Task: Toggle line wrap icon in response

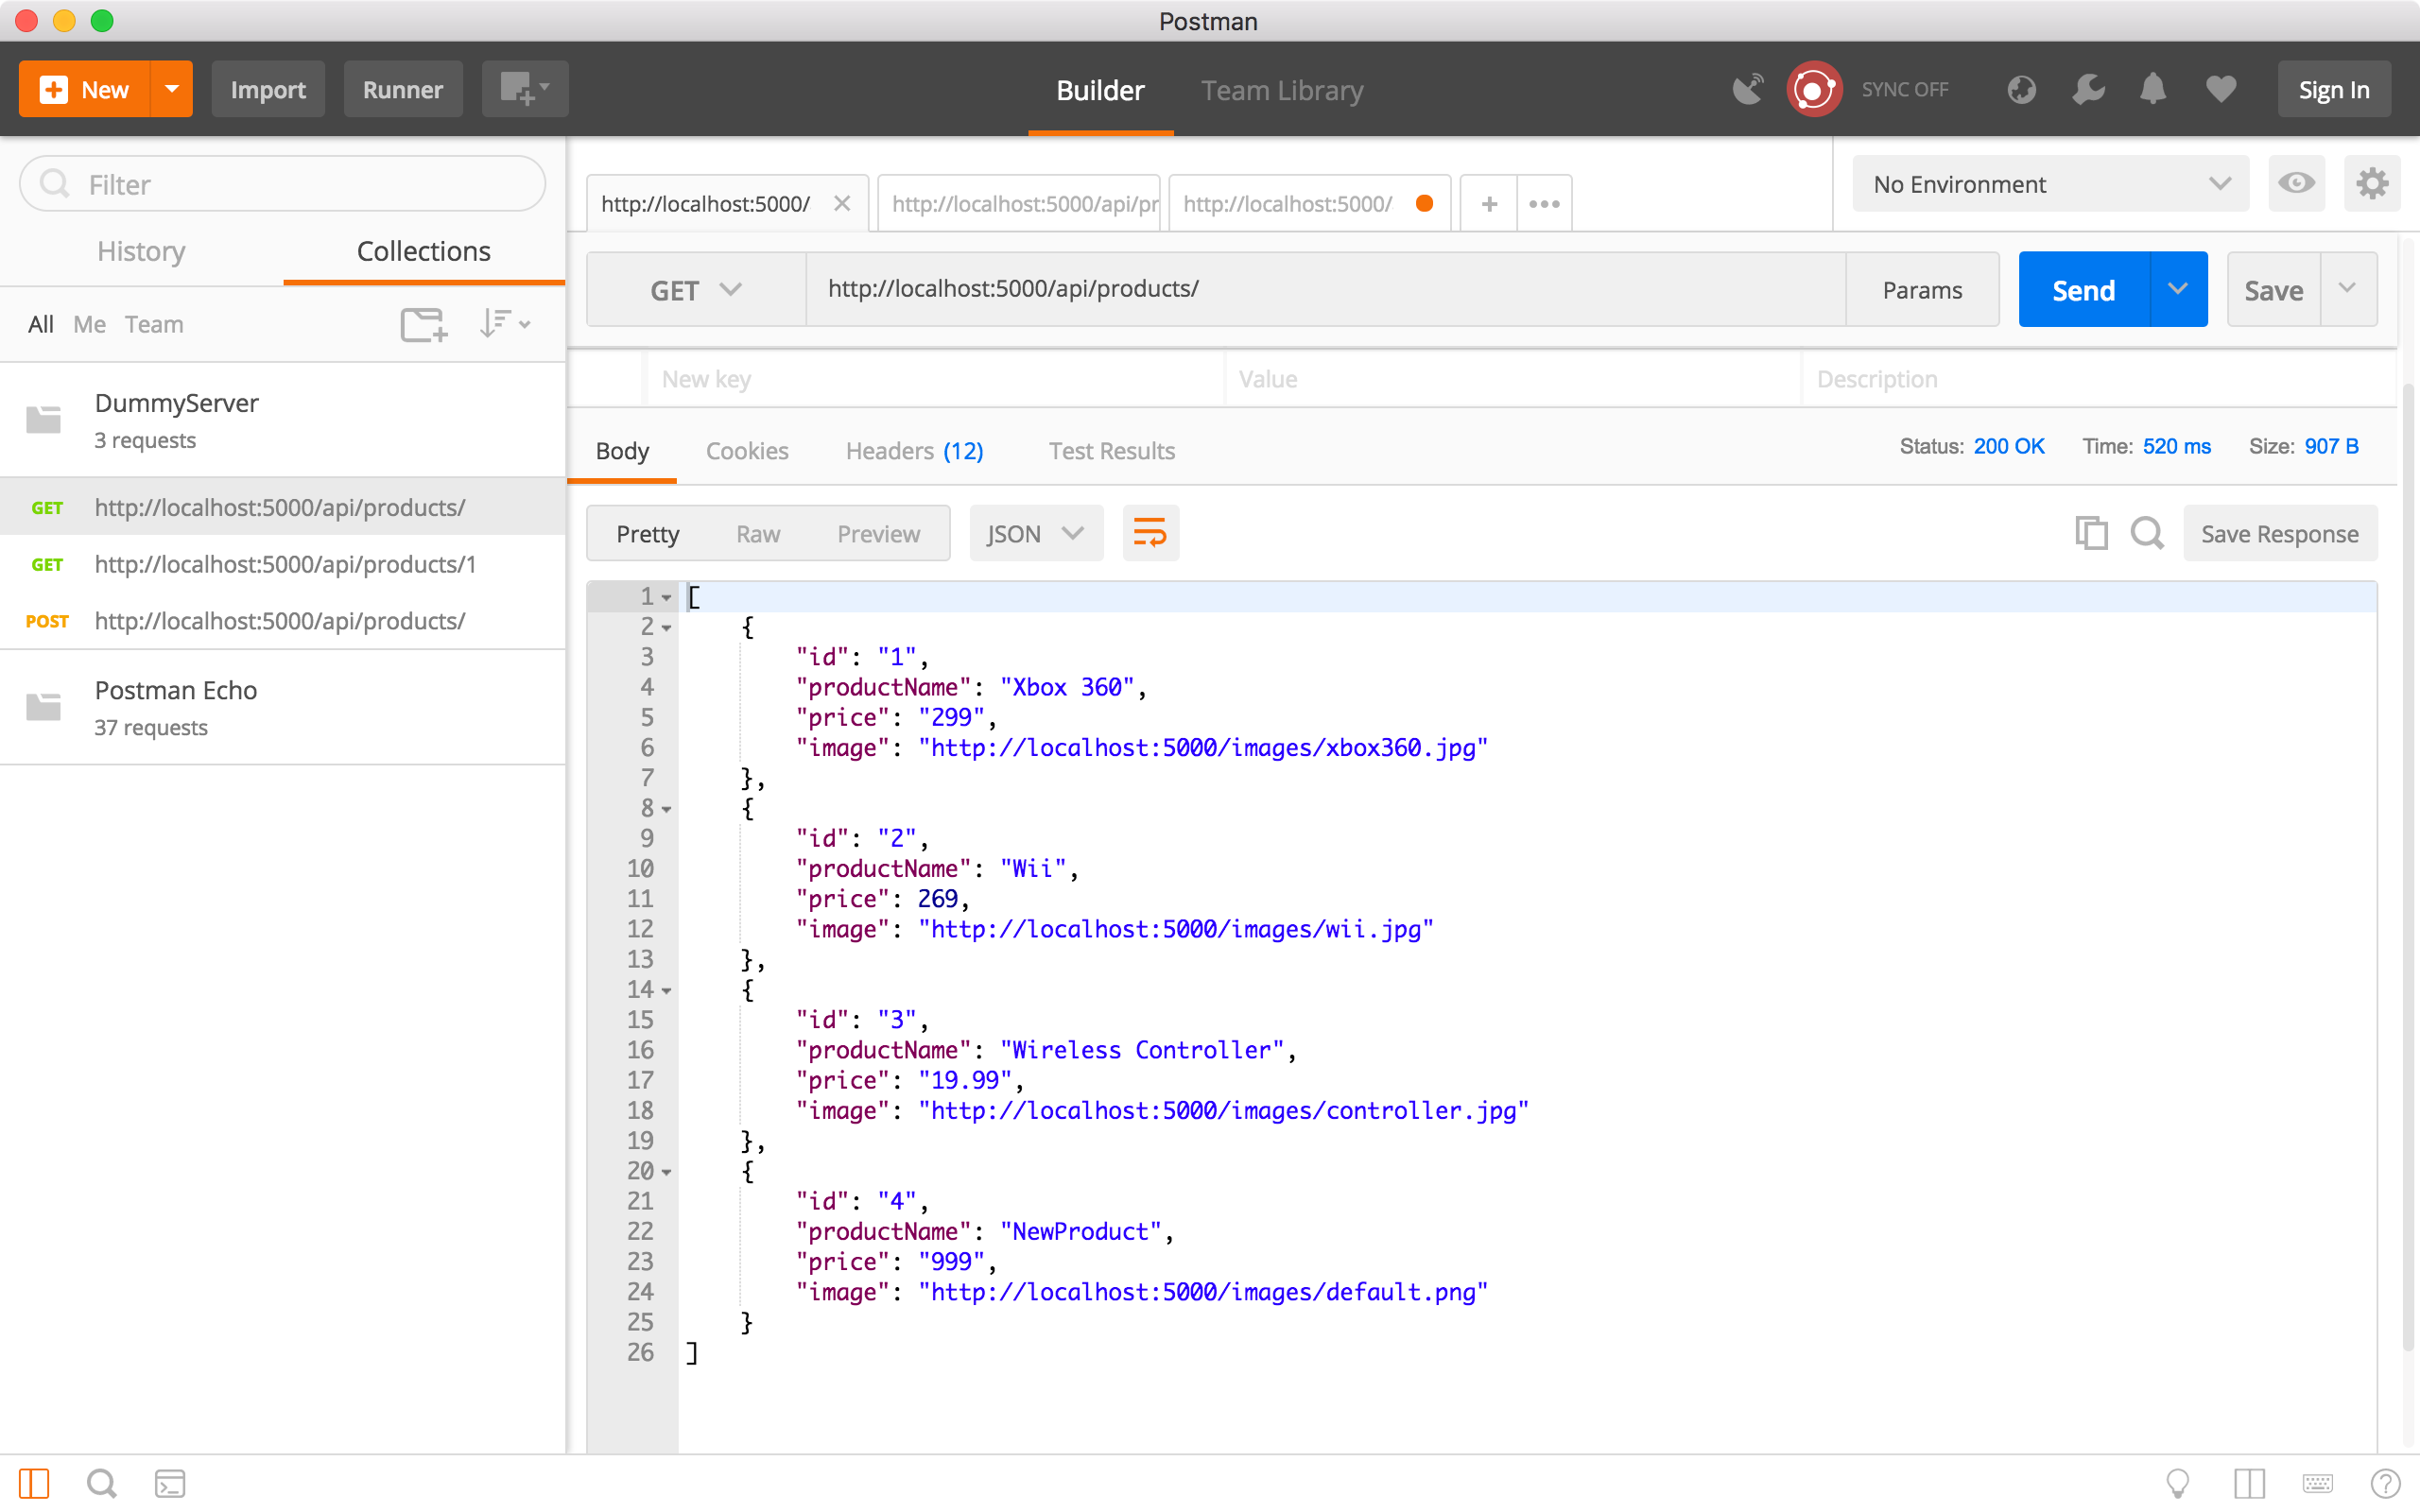Action: click(x=1150, y=533)
